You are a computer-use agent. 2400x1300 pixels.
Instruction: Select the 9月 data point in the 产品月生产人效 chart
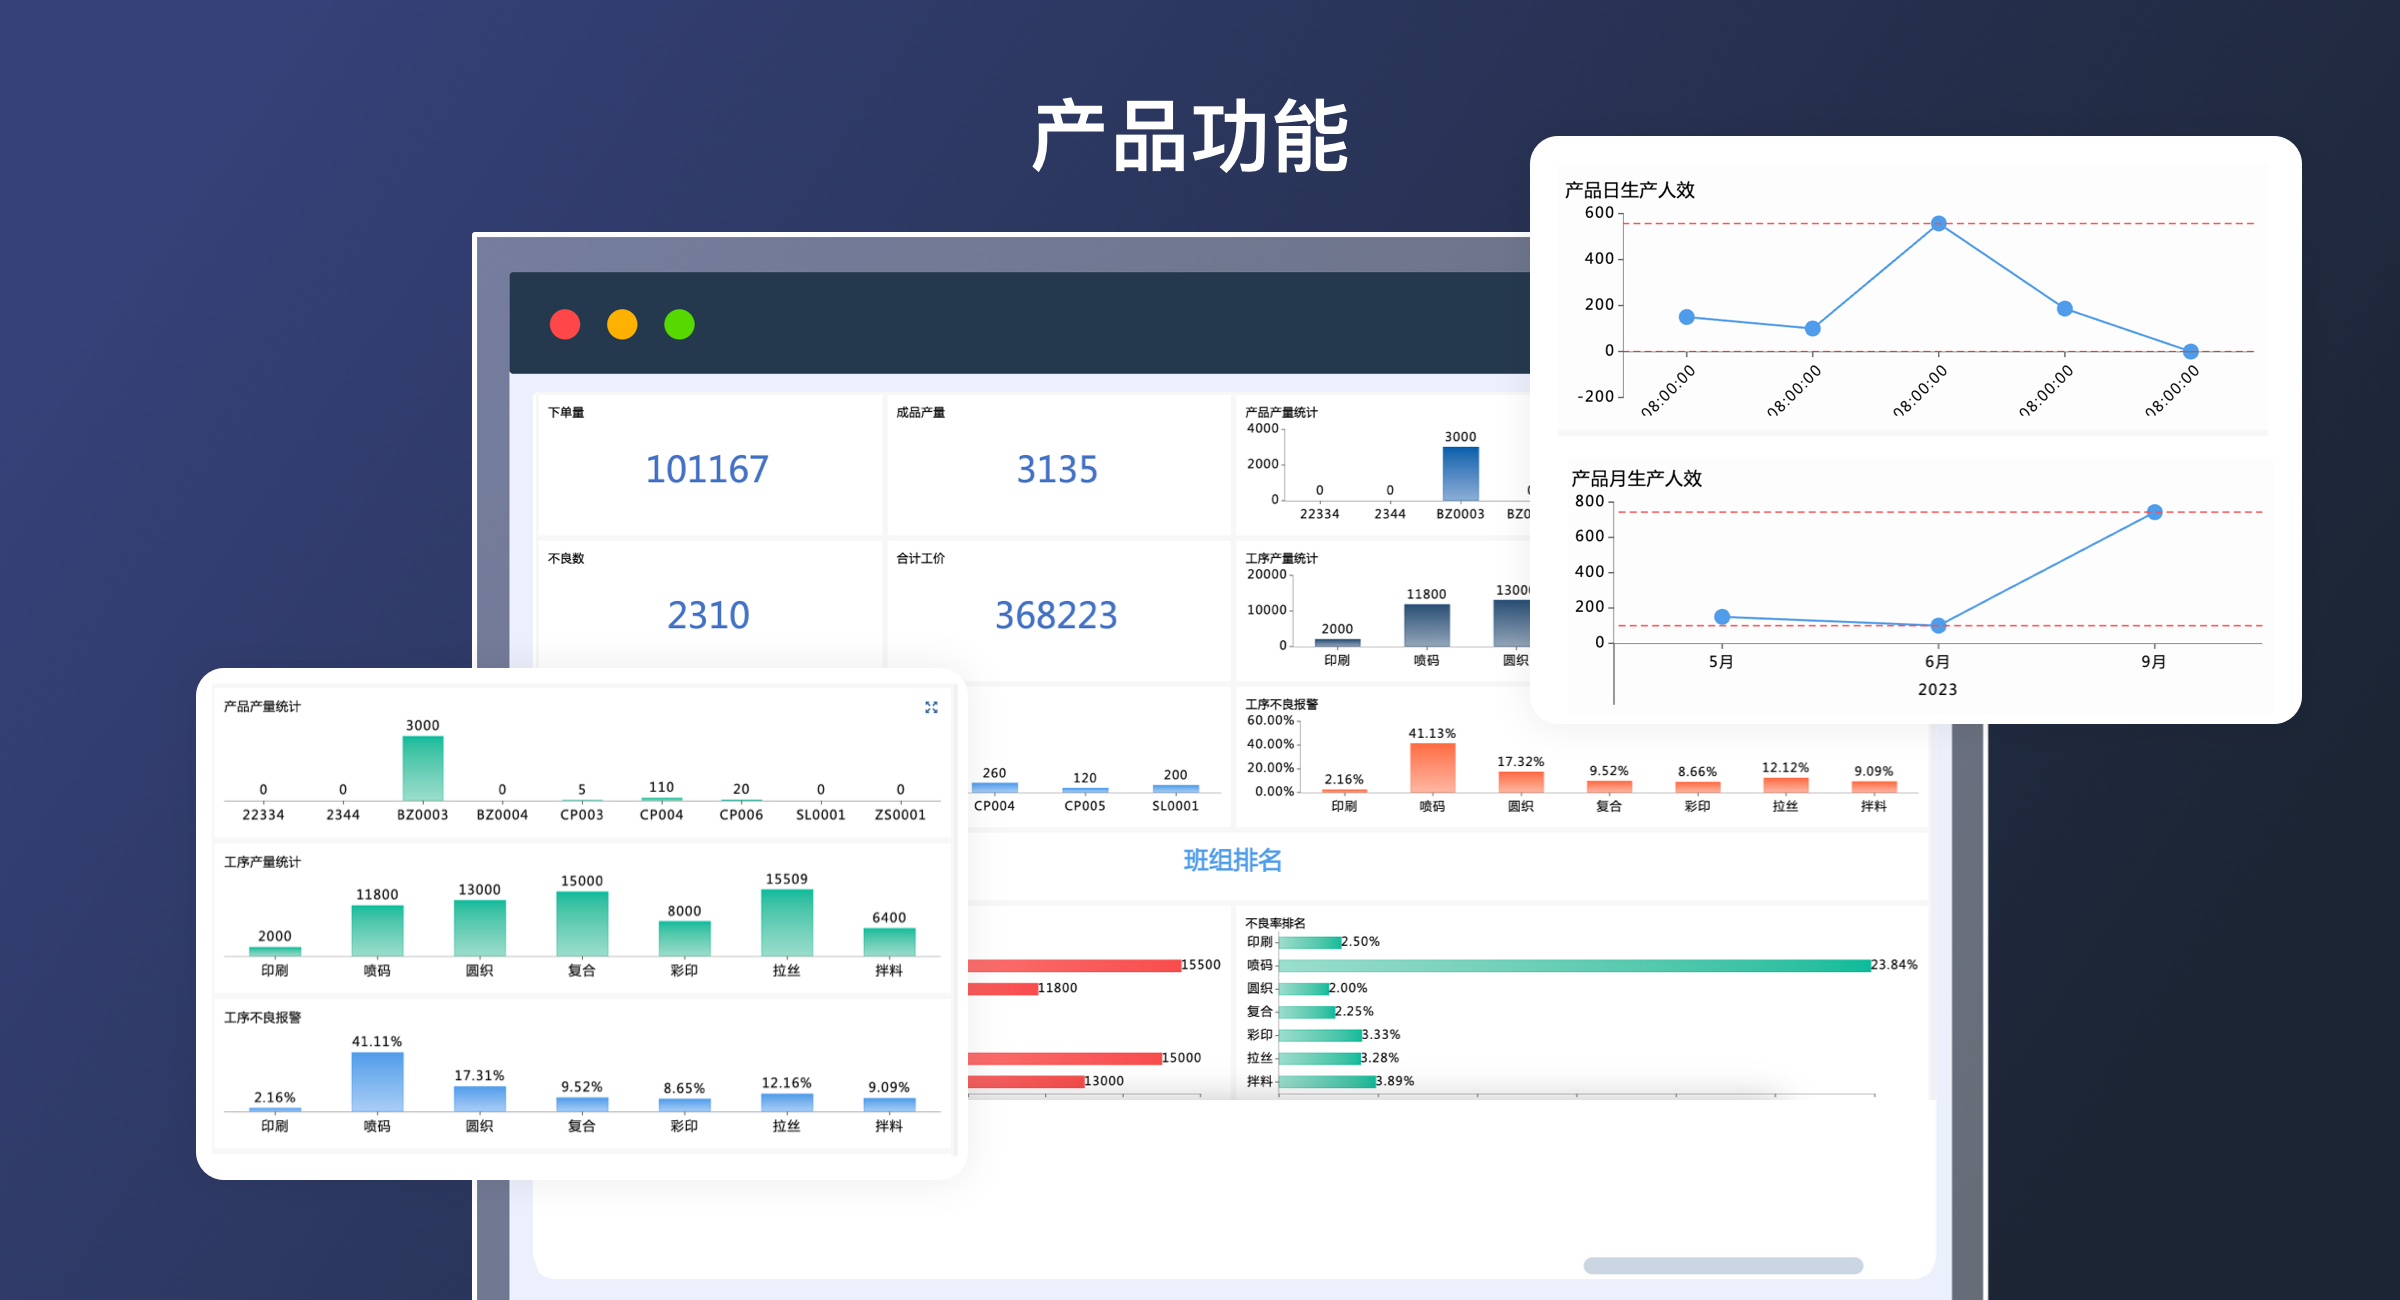coord(2155,512)
